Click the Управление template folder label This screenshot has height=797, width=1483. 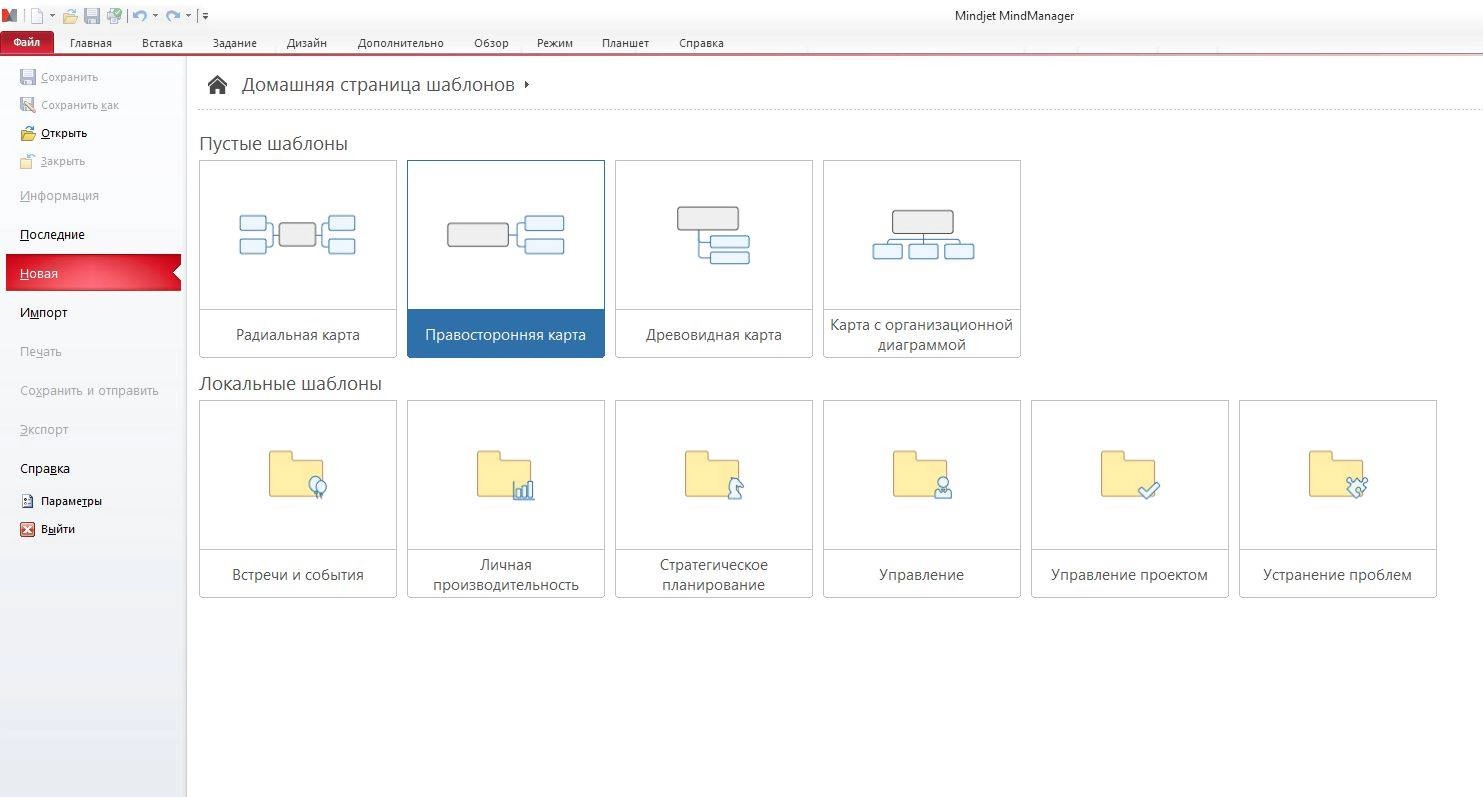point(922,575)
